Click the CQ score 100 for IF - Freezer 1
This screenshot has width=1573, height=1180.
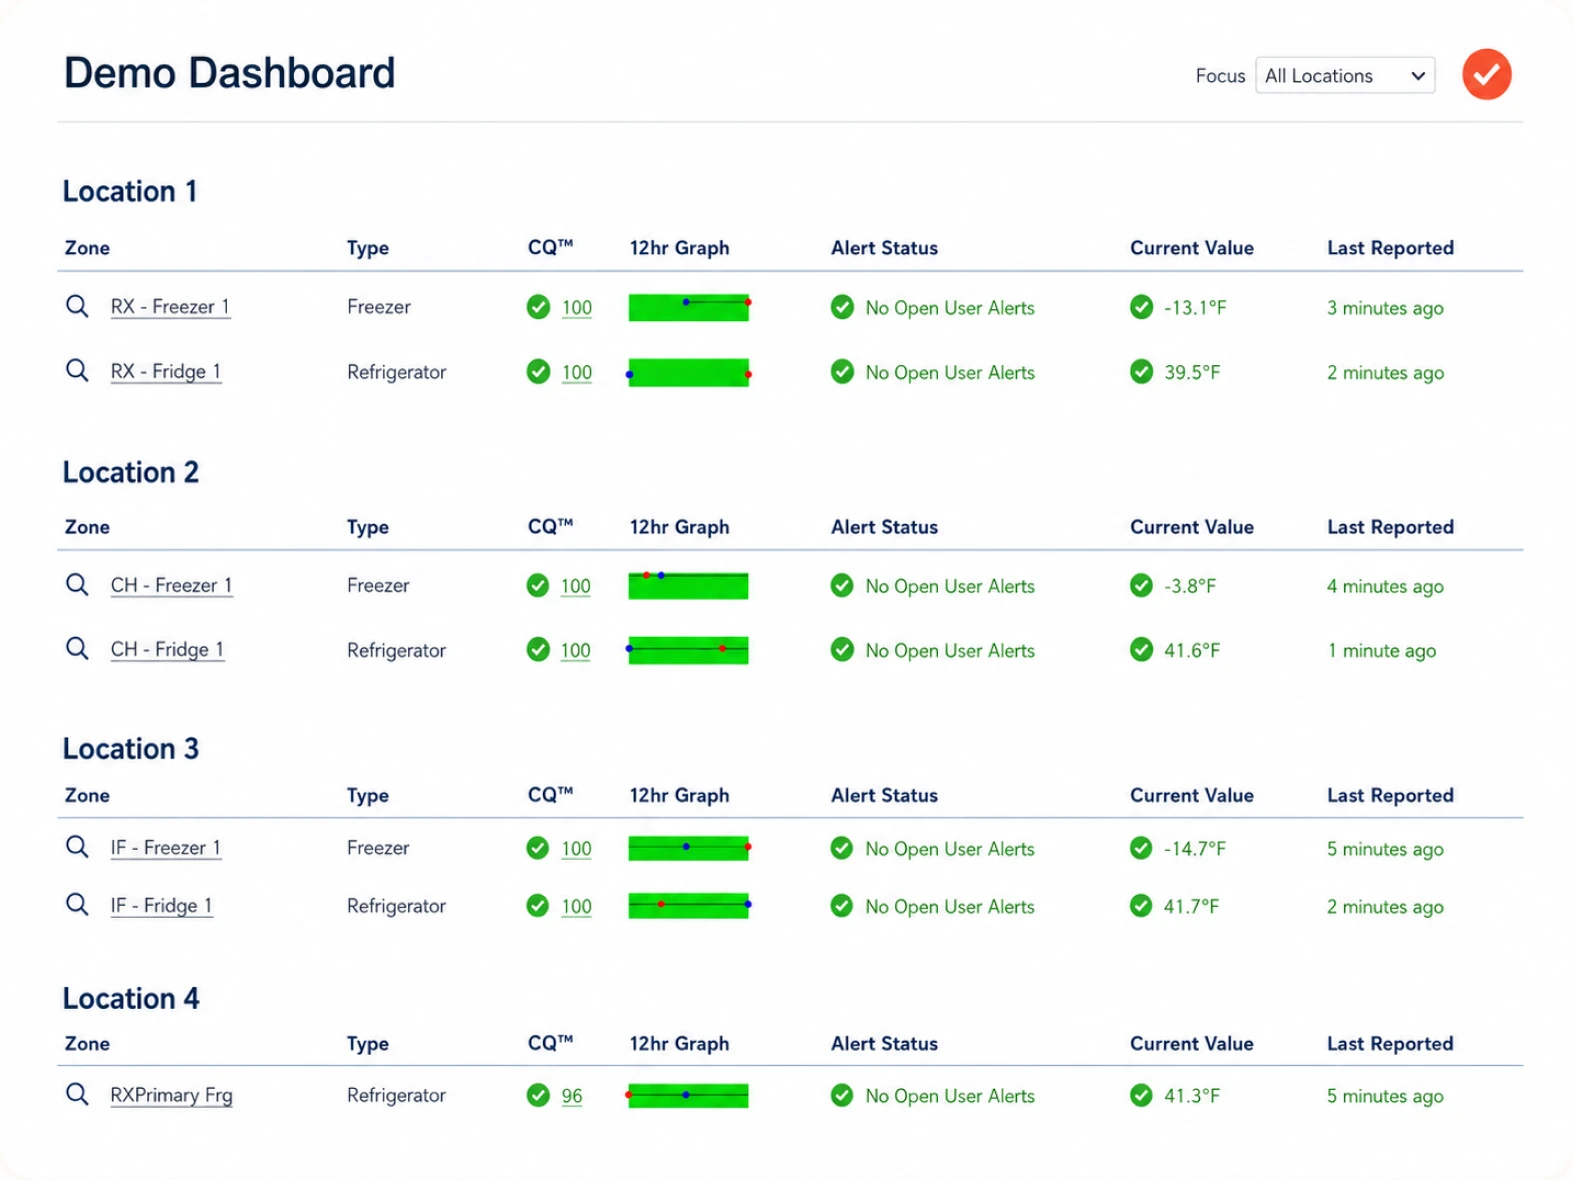click(576, 849)
